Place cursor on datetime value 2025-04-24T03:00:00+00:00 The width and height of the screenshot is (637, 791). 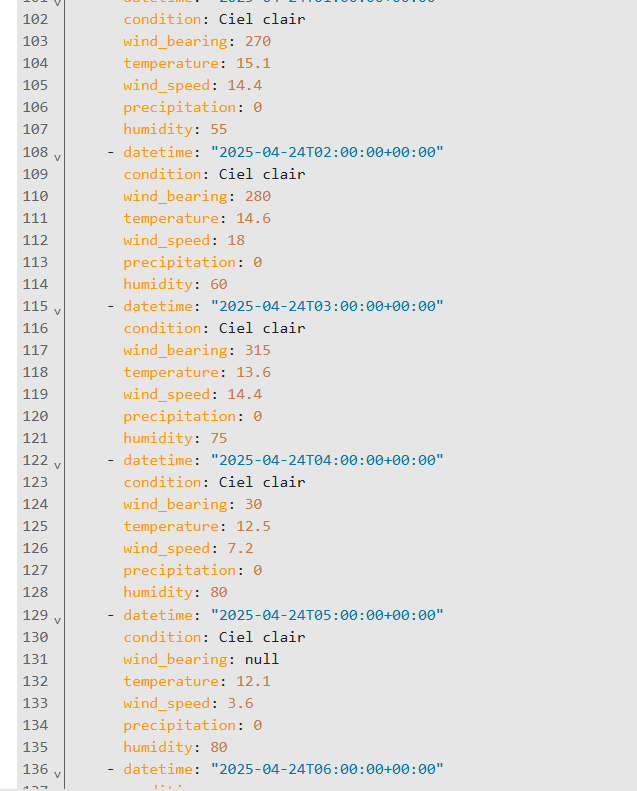coord(327,306)
